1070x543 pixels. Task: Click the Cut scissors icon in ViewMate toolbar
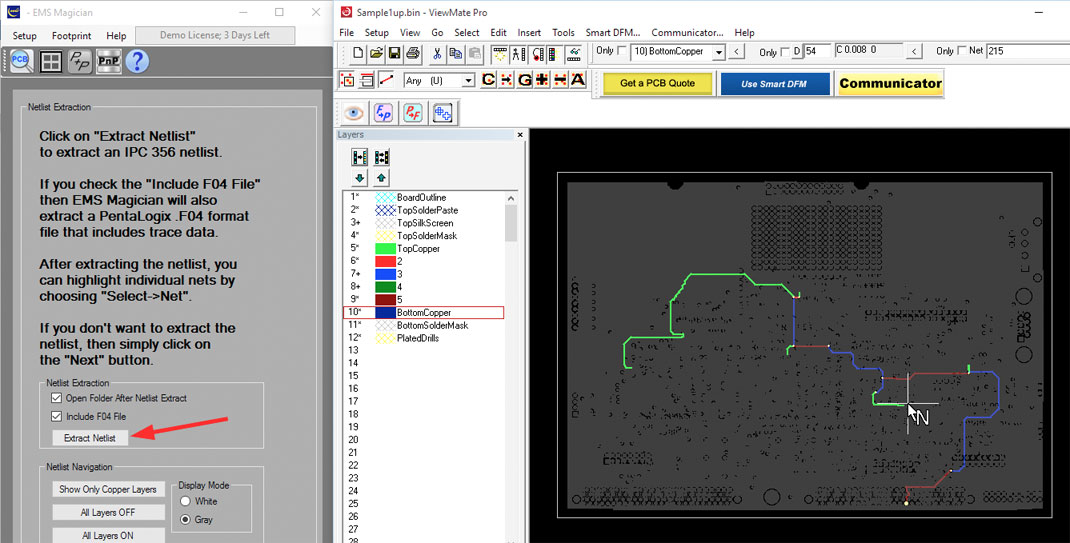click(x=437, y=53)
